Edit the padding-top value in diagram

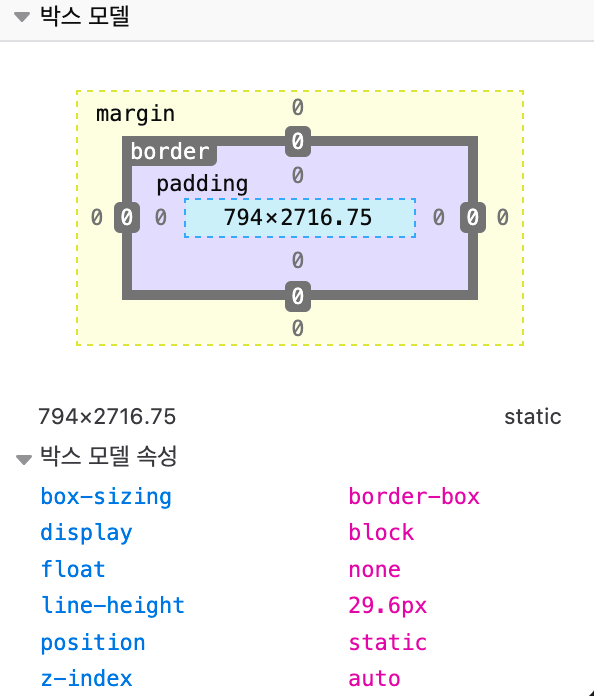click(x=297, y=175)
